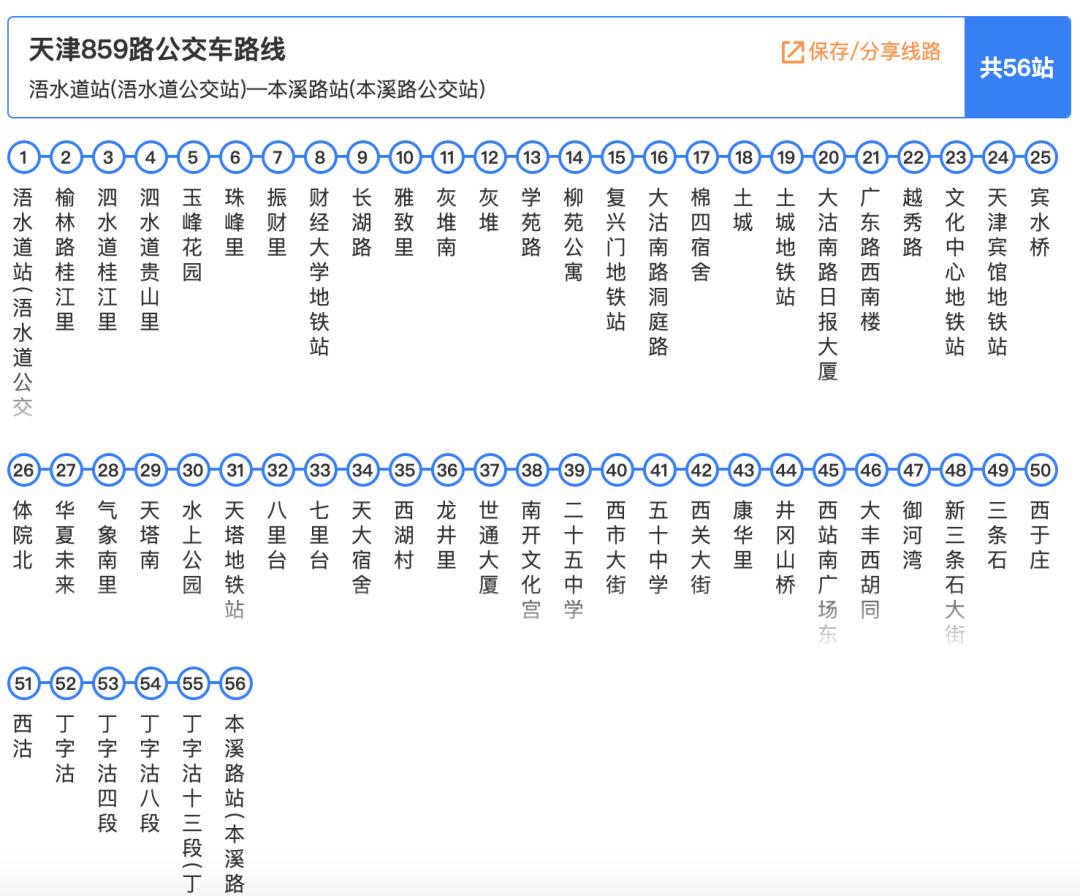Click the save/share route icon

click(793, 52)
